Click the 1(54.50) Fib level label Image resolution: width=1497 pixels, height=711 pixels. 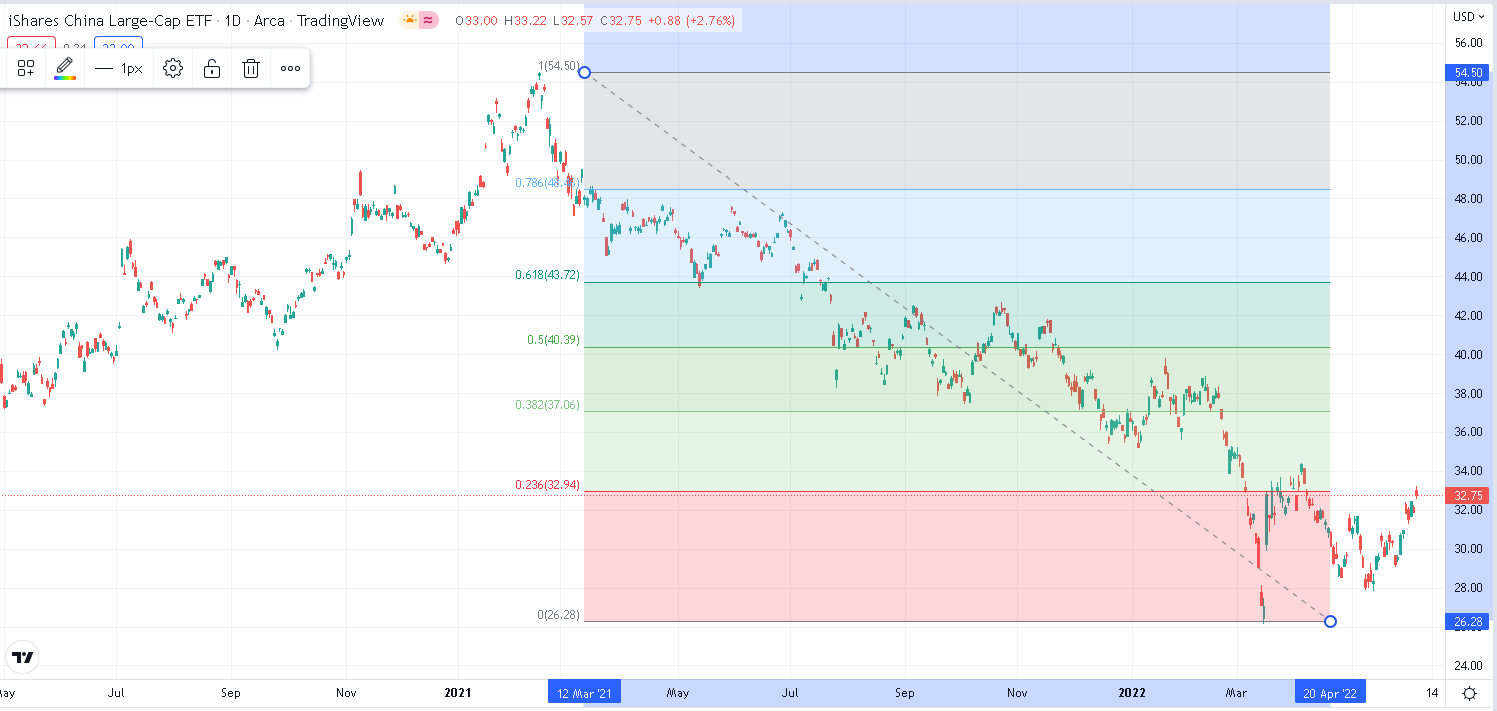[x=559, y=66]
